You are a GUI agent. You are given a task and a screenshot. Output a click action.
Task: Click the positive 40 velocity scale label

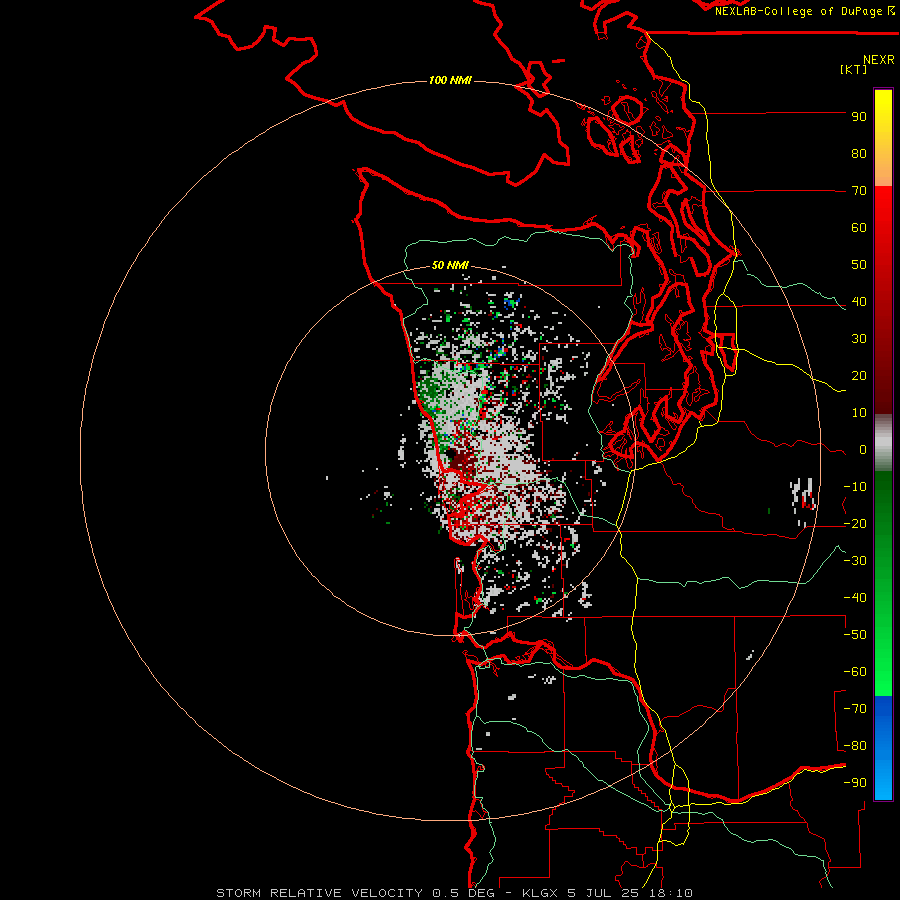click(x=859, y=302)
